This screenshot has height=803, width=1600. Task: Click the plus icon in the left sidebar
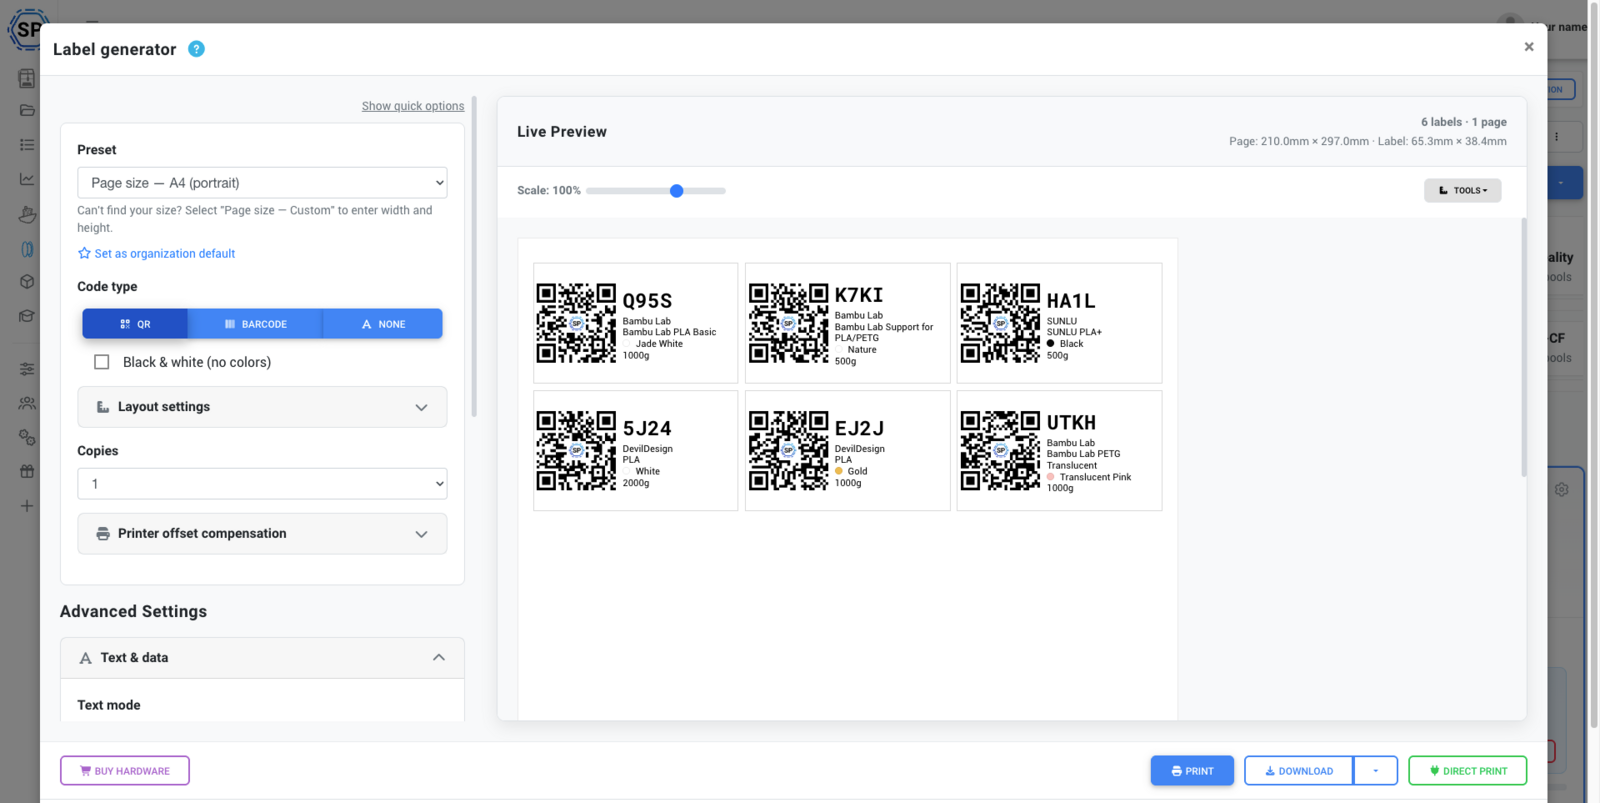pos(27,506)
